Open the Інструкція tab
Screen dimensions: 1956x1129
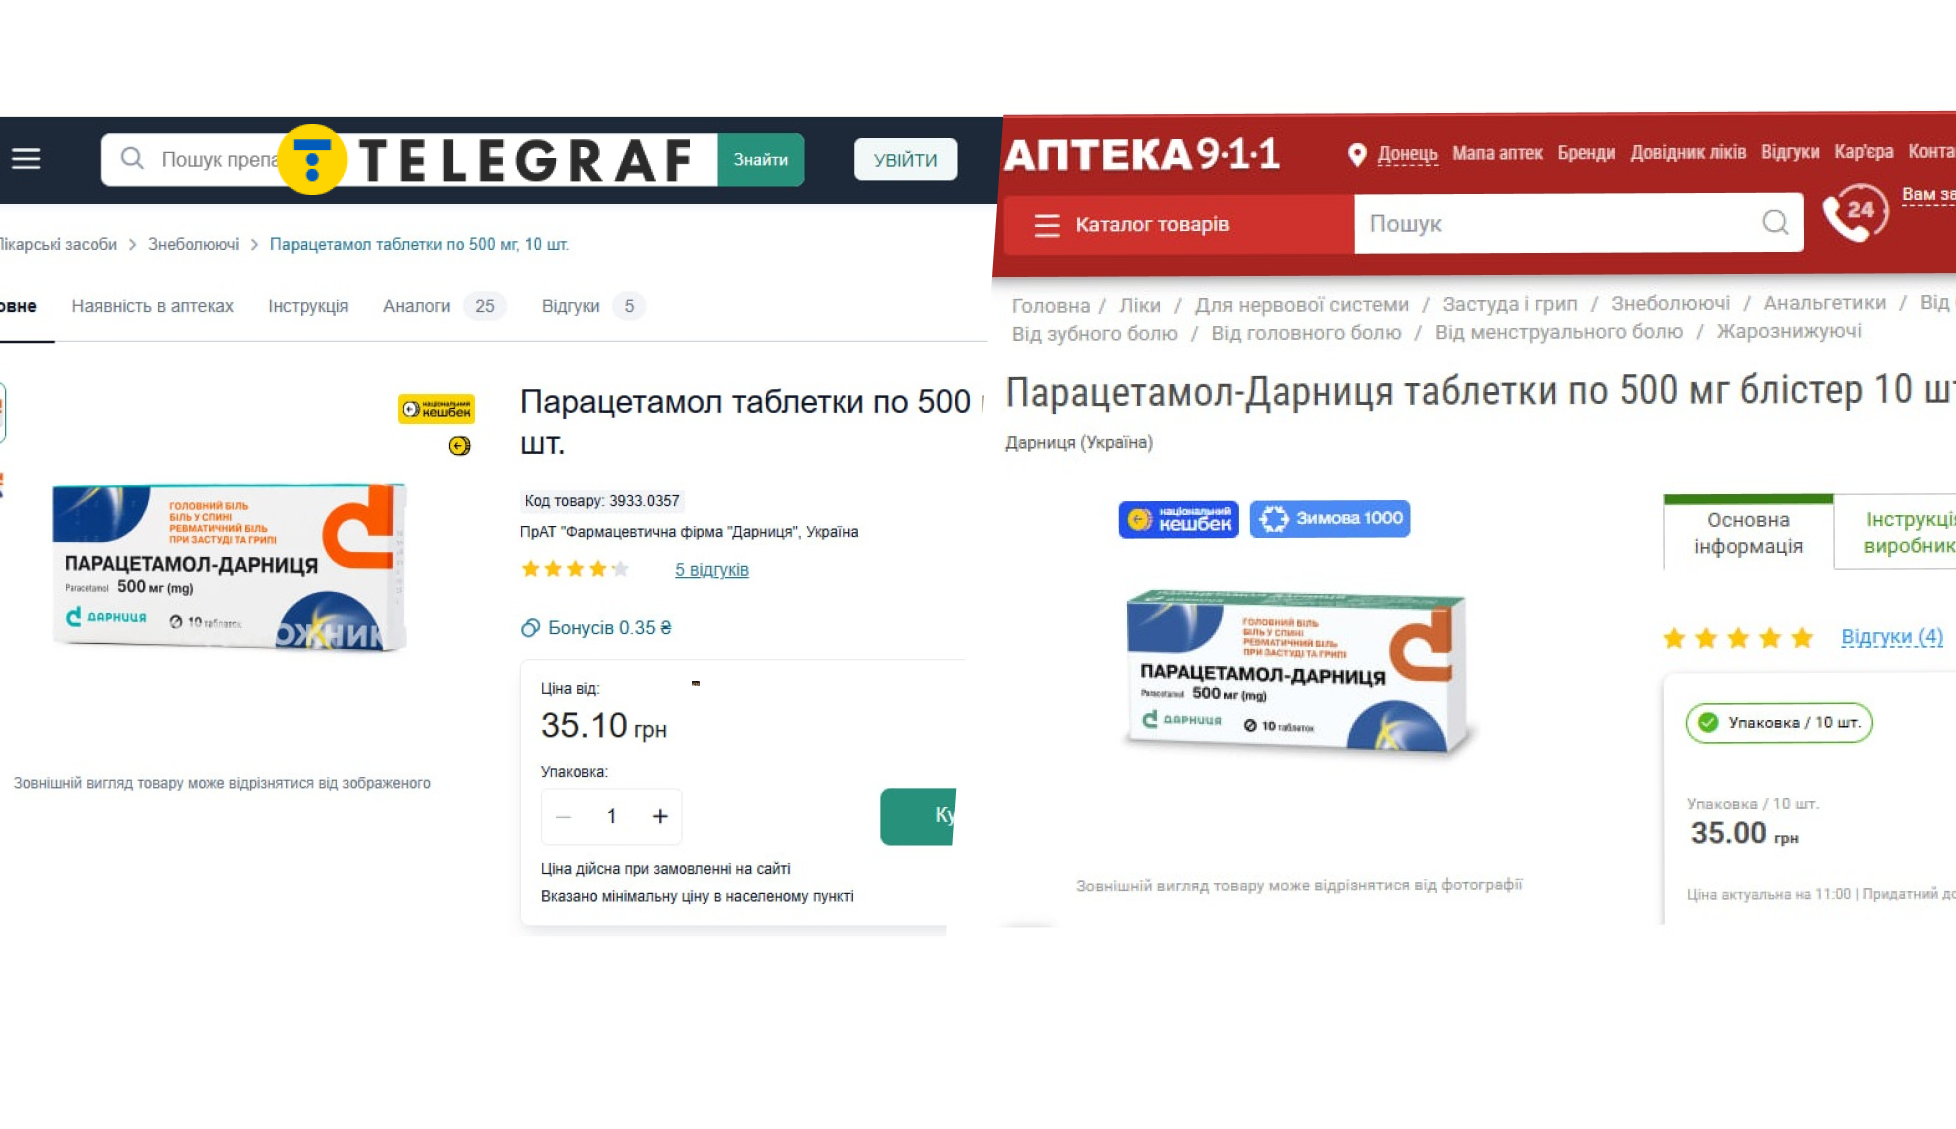coord(308,306)
